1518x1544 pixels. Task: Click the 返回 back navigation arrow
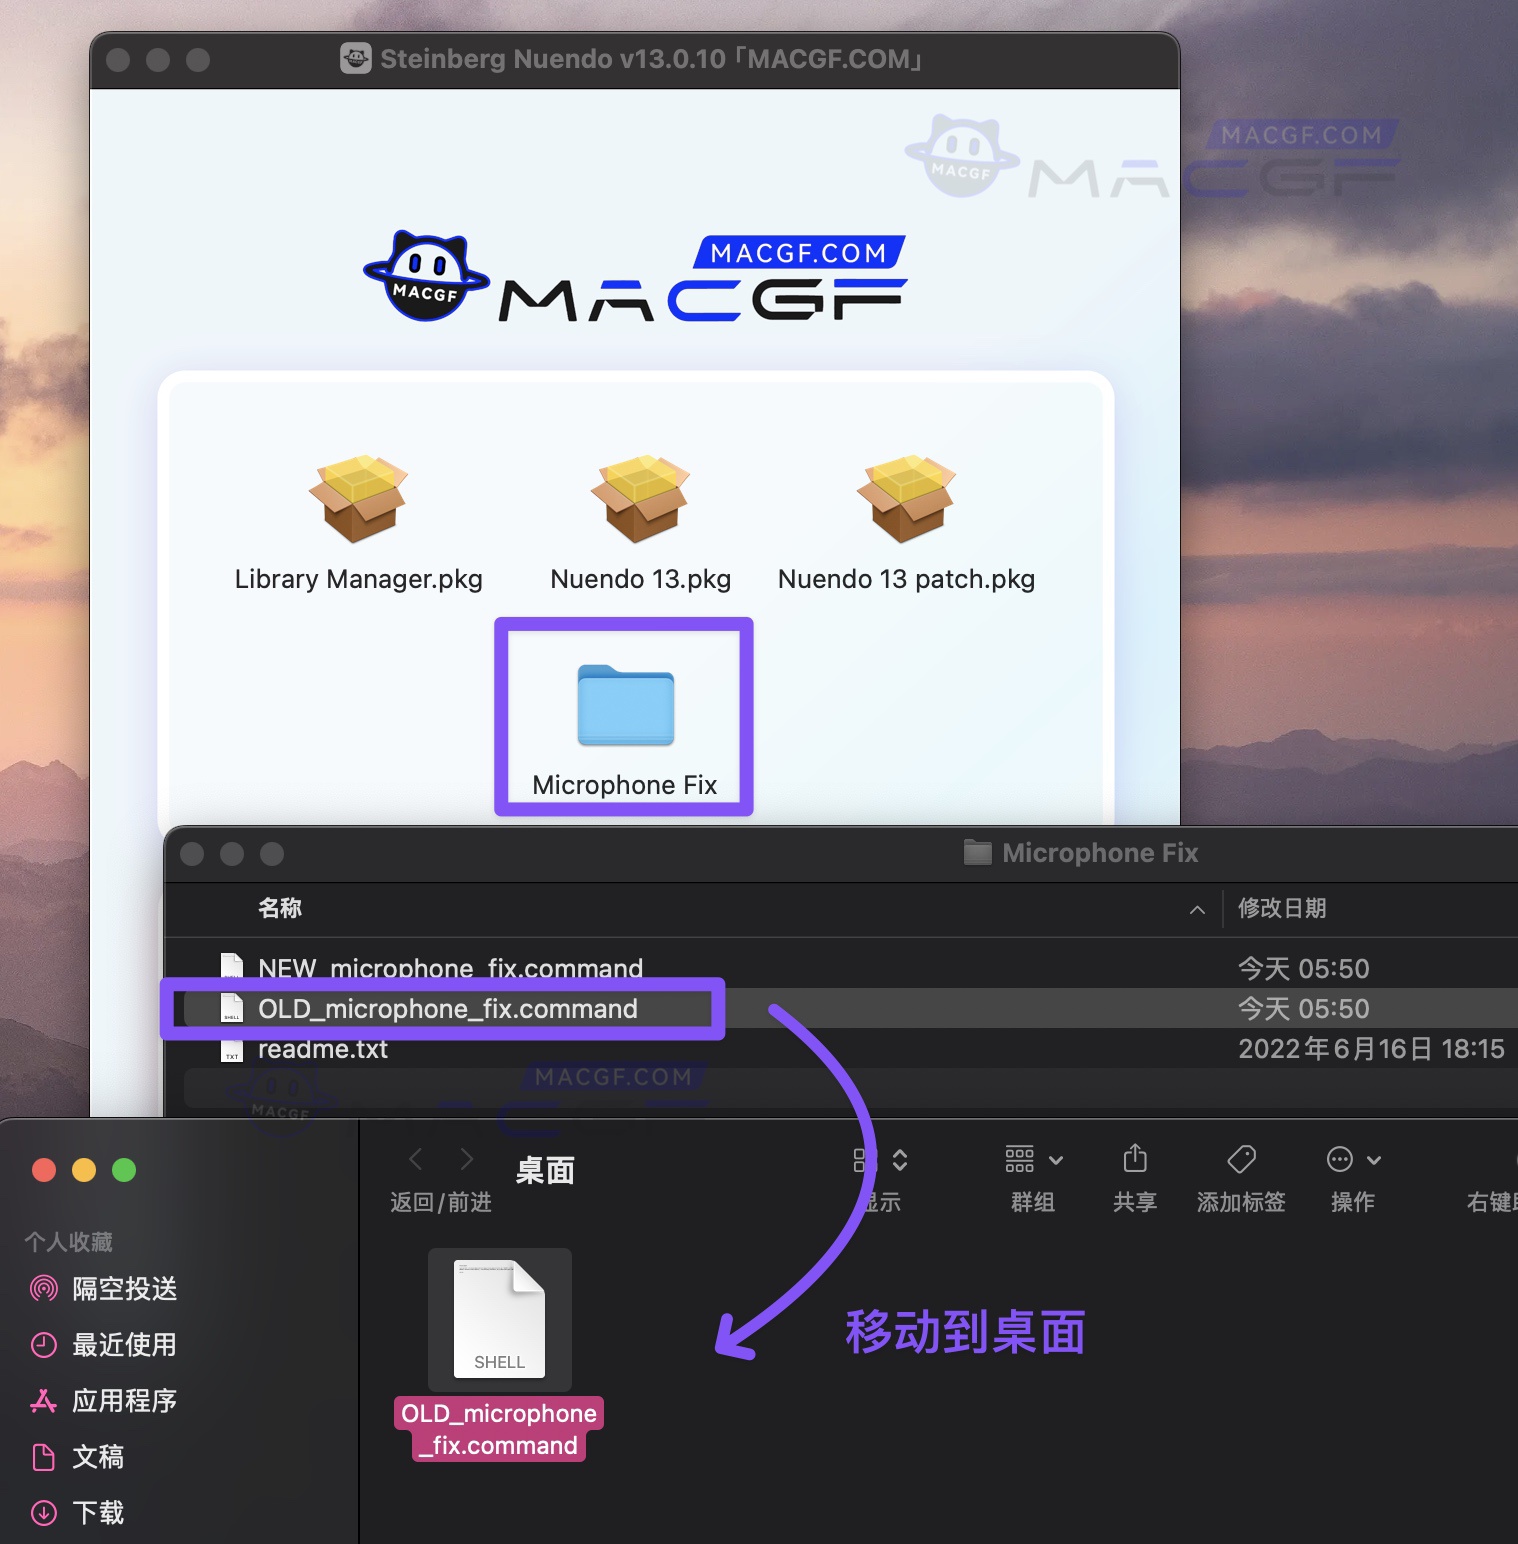[416, 1158]
